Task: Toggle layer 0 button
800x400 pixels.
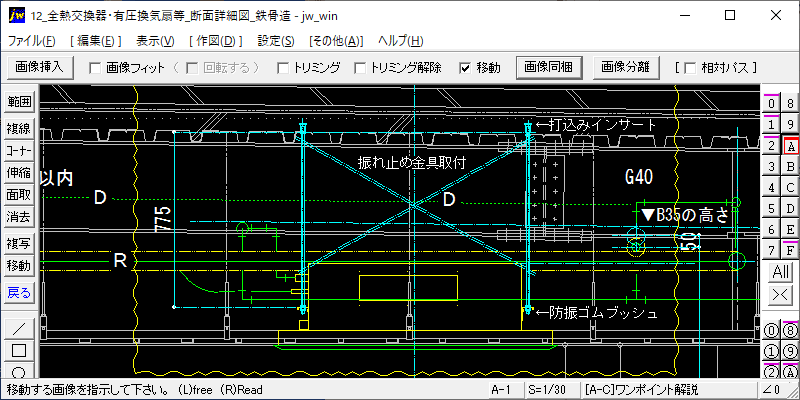Action: click(x=771, y=104)
